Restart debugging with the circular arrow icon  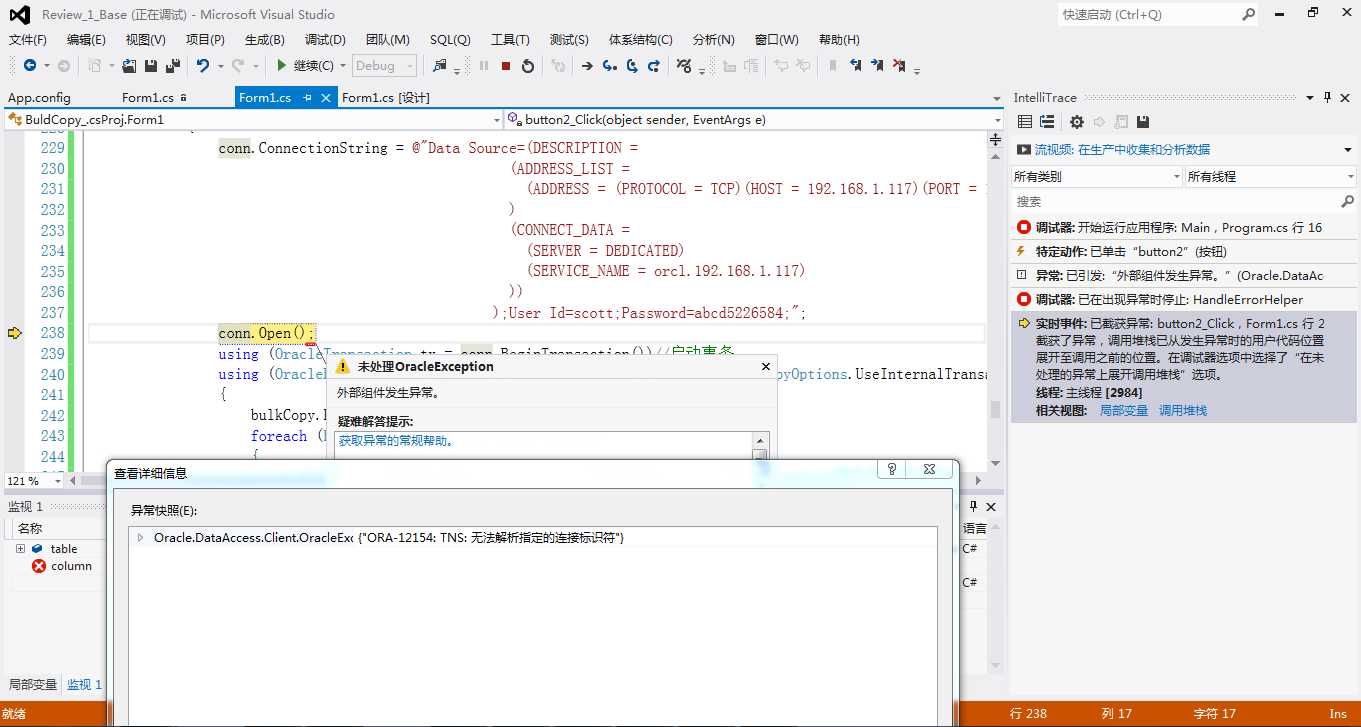tap(528, 66)
